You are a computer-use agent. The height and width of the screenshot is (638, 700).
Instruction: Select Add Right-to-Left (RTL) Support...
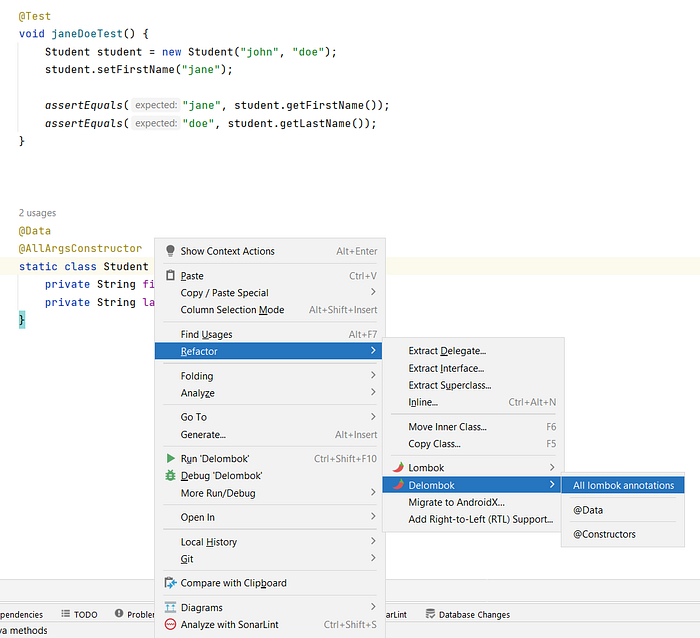tap(473, 519)
